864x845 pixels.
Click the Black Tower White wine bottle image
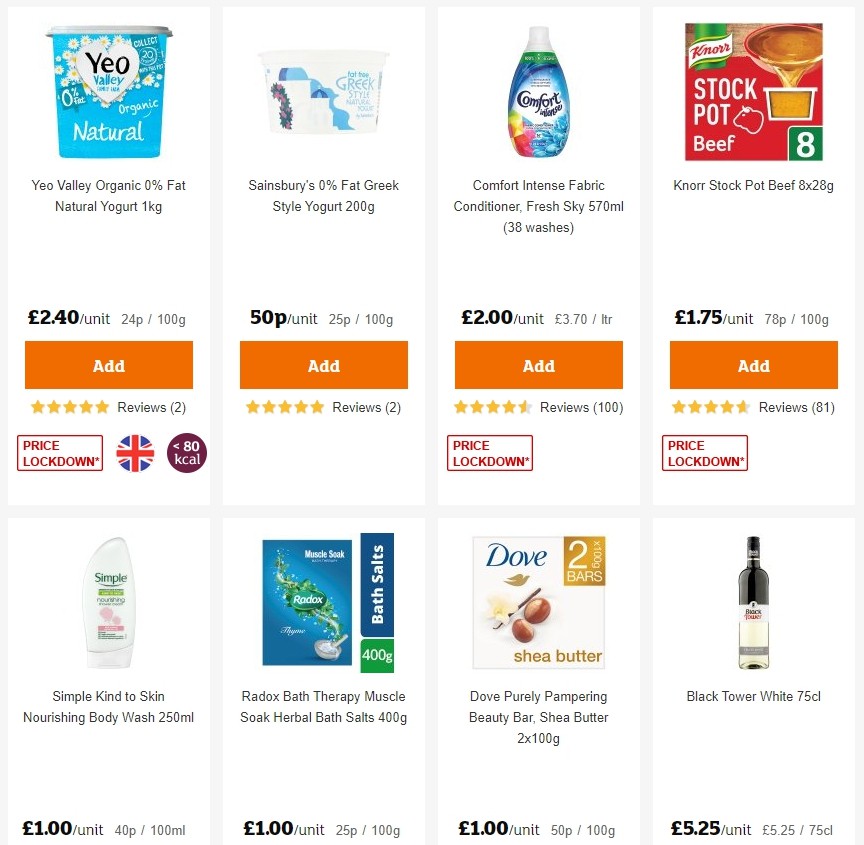point(753,602)
